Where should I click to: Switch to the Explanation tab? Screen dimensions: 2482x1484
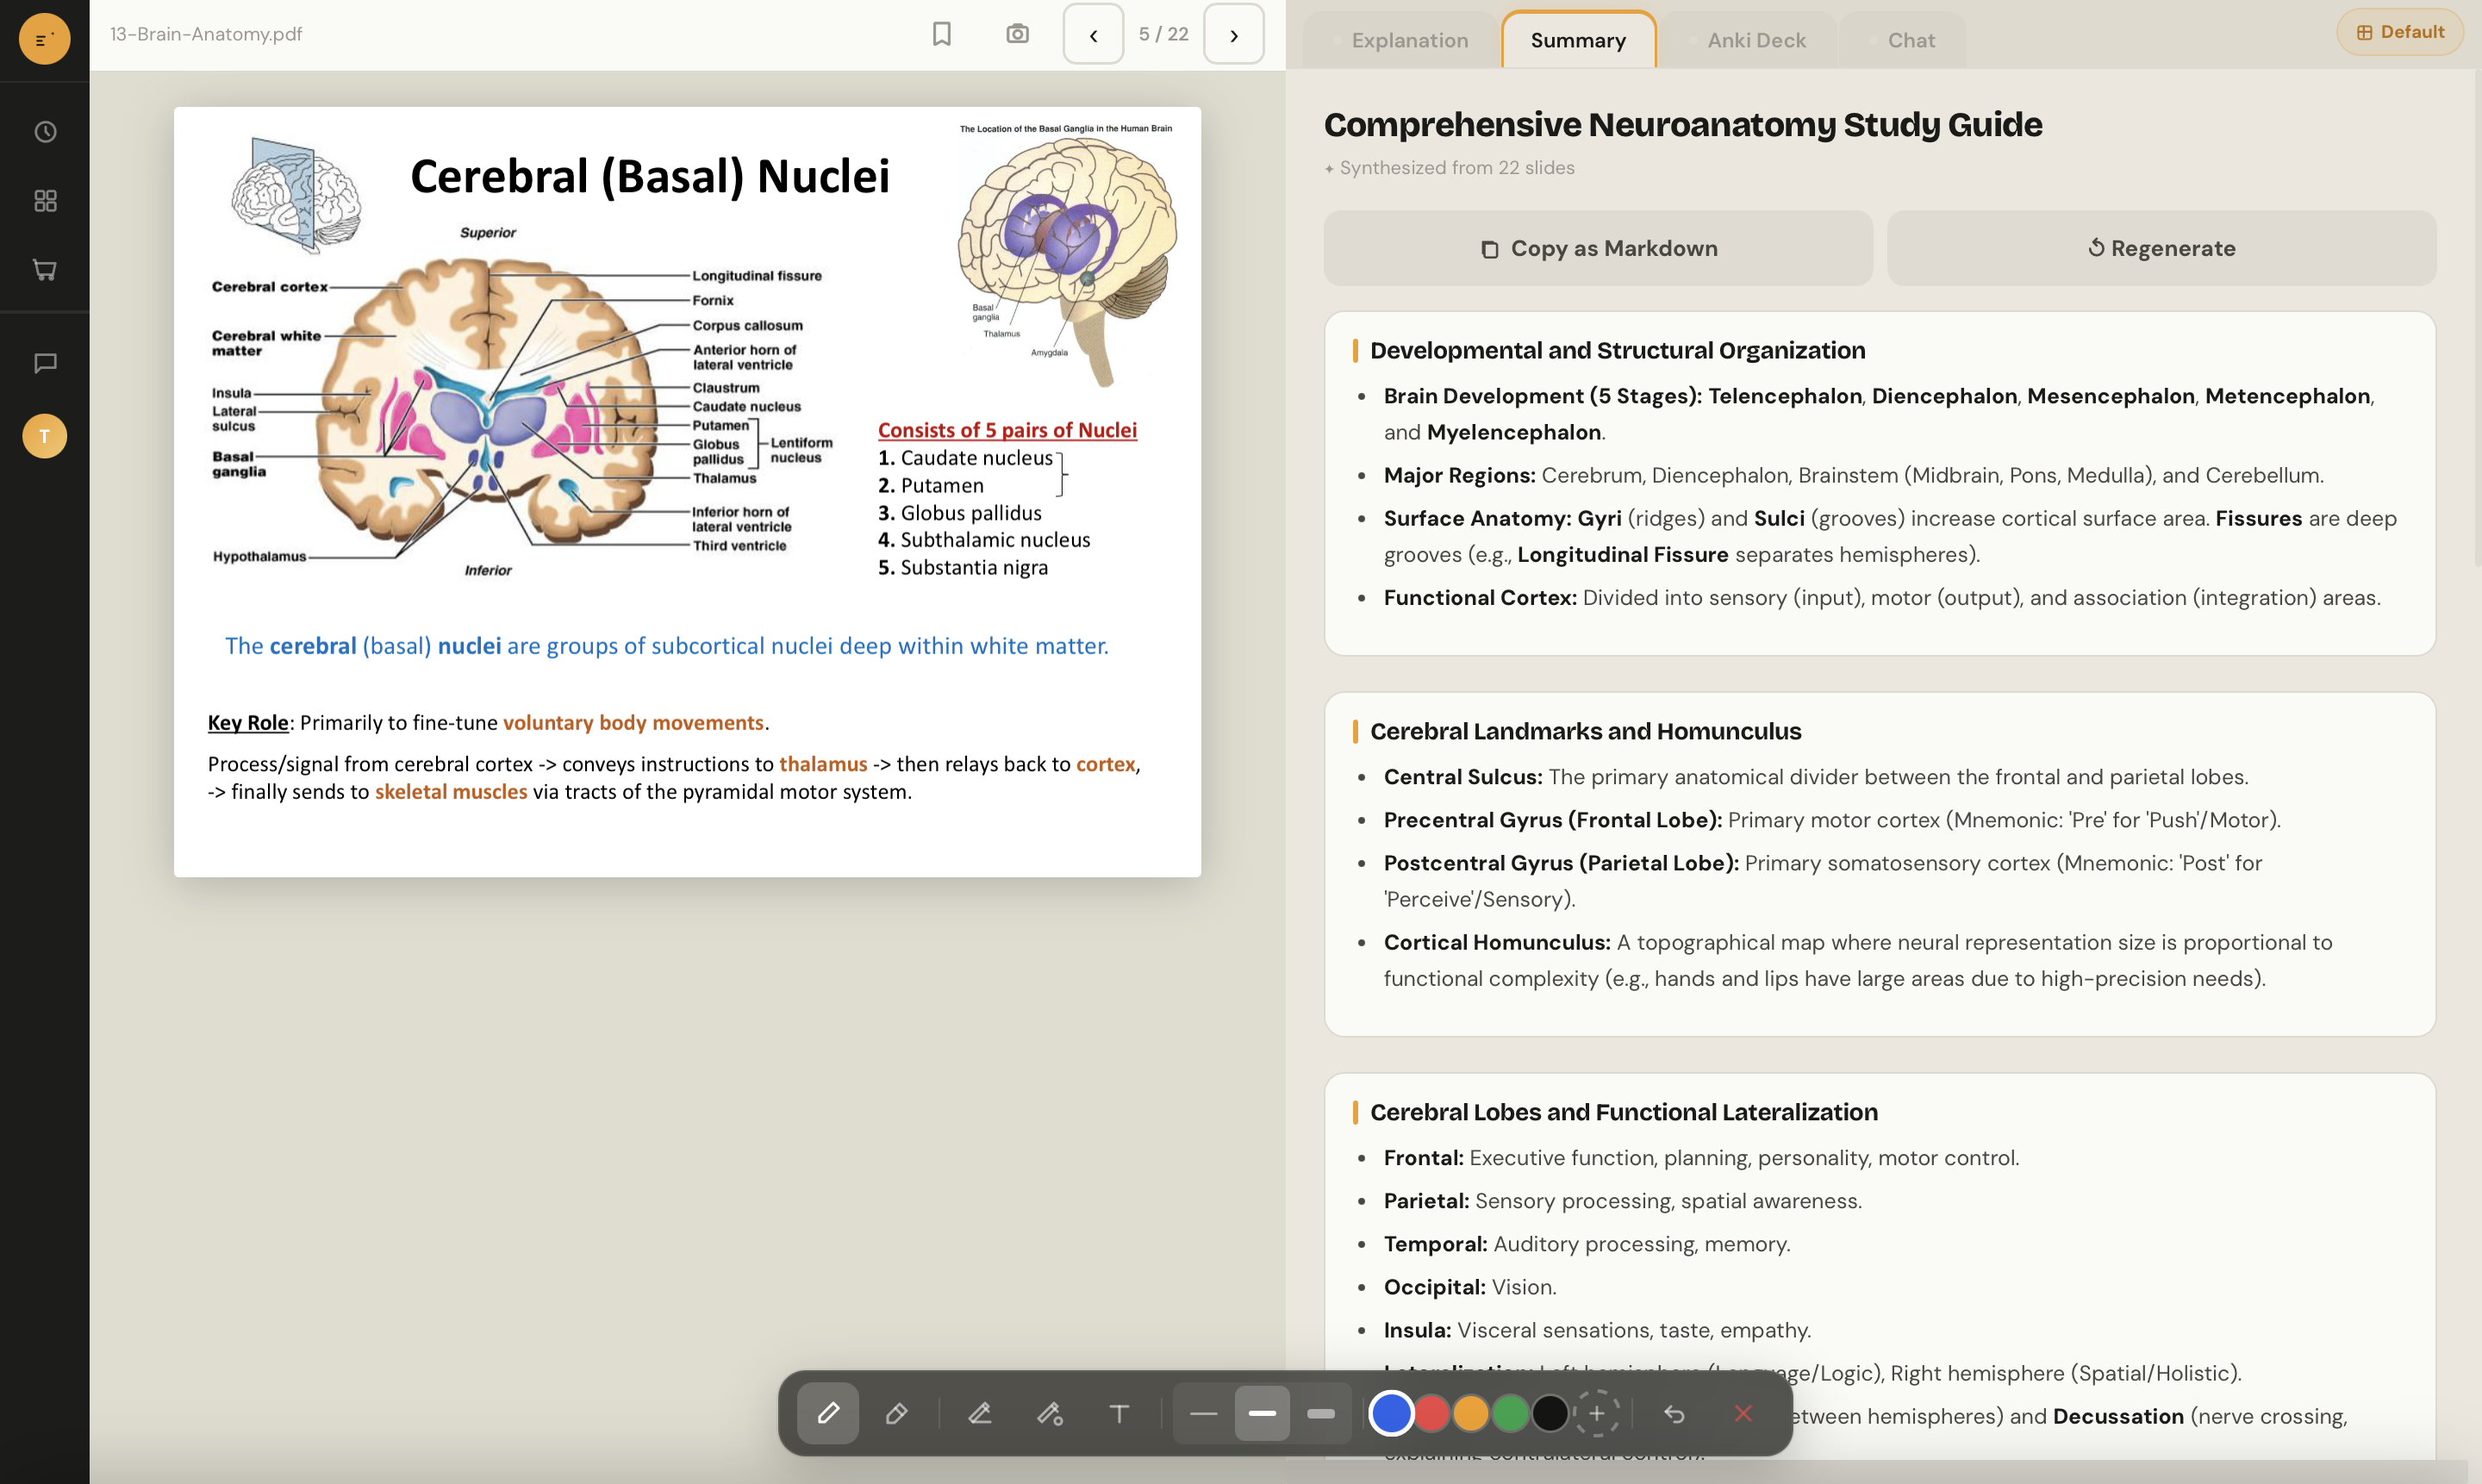pos(1400,40)
